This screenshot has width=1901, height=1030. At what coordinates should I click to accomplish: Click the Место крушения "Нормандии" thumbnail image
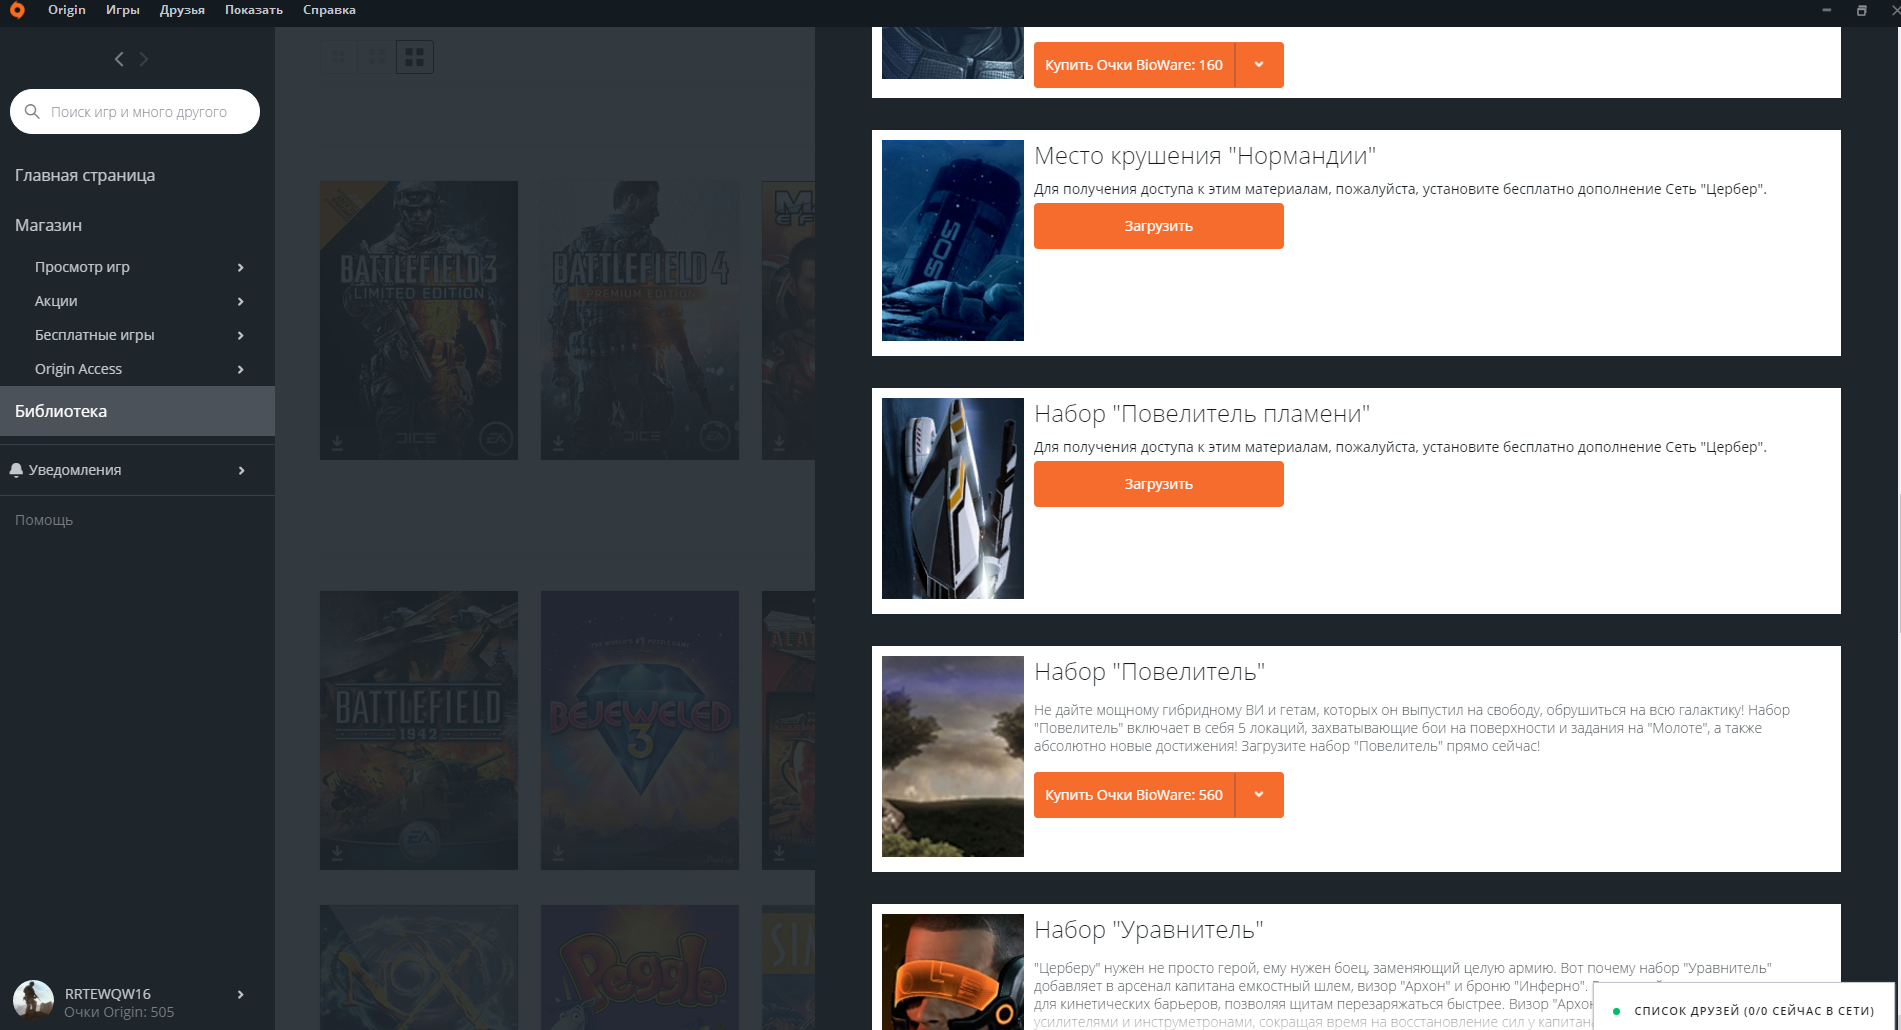[953, 240]
